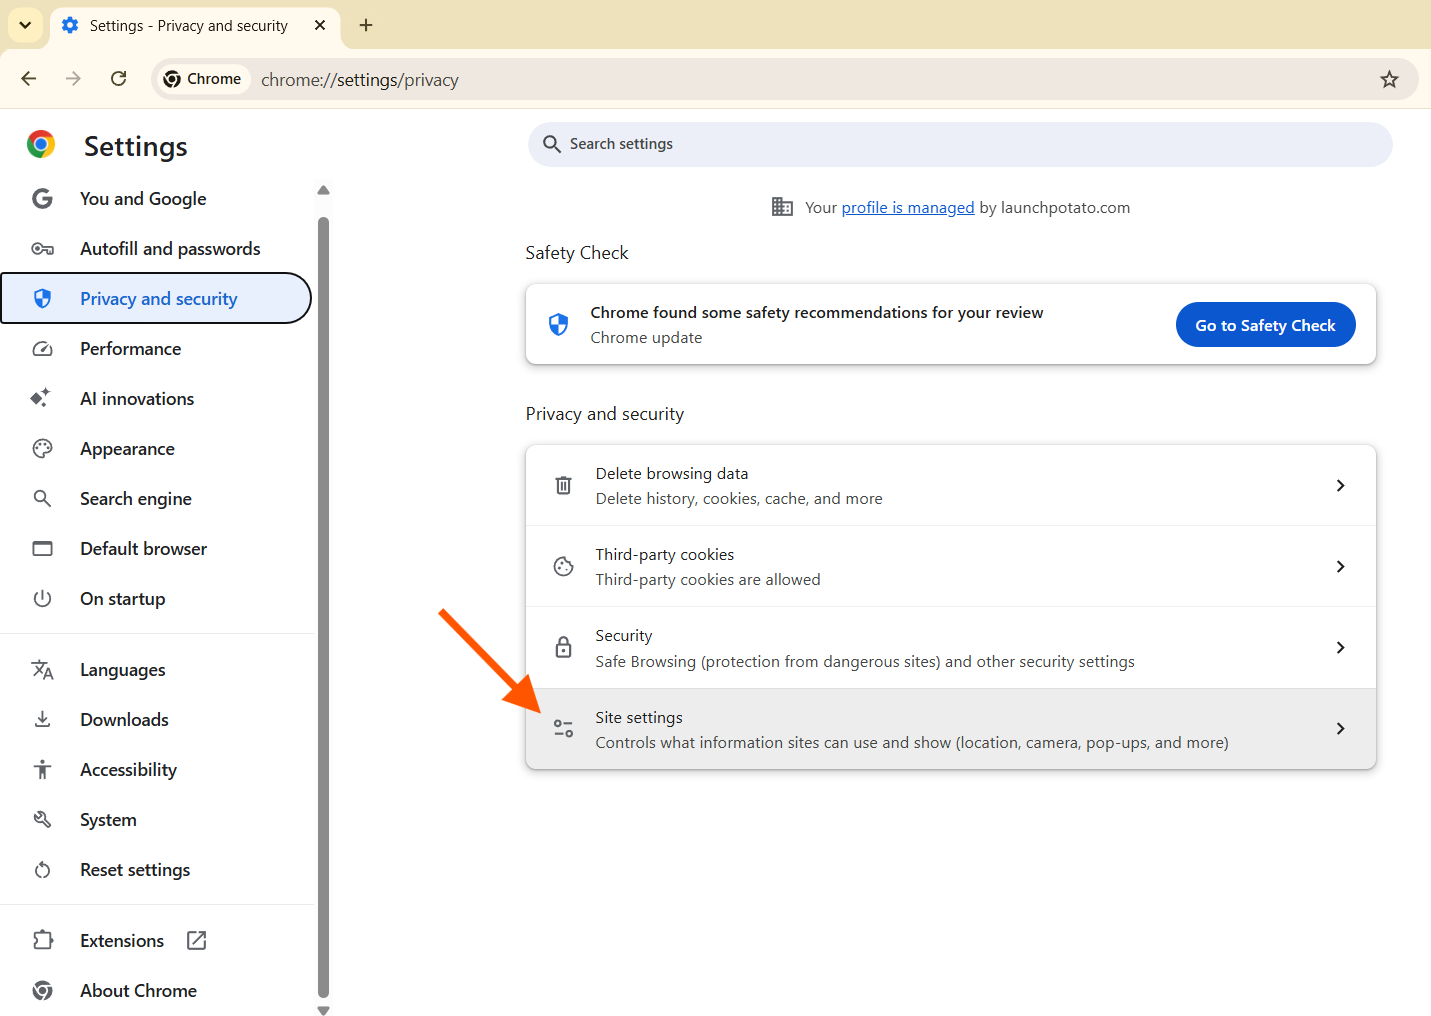This screenshot has width=1431, height=1016.
Task: Bookmark this page with the star icon
Action: pos(1389,79)
